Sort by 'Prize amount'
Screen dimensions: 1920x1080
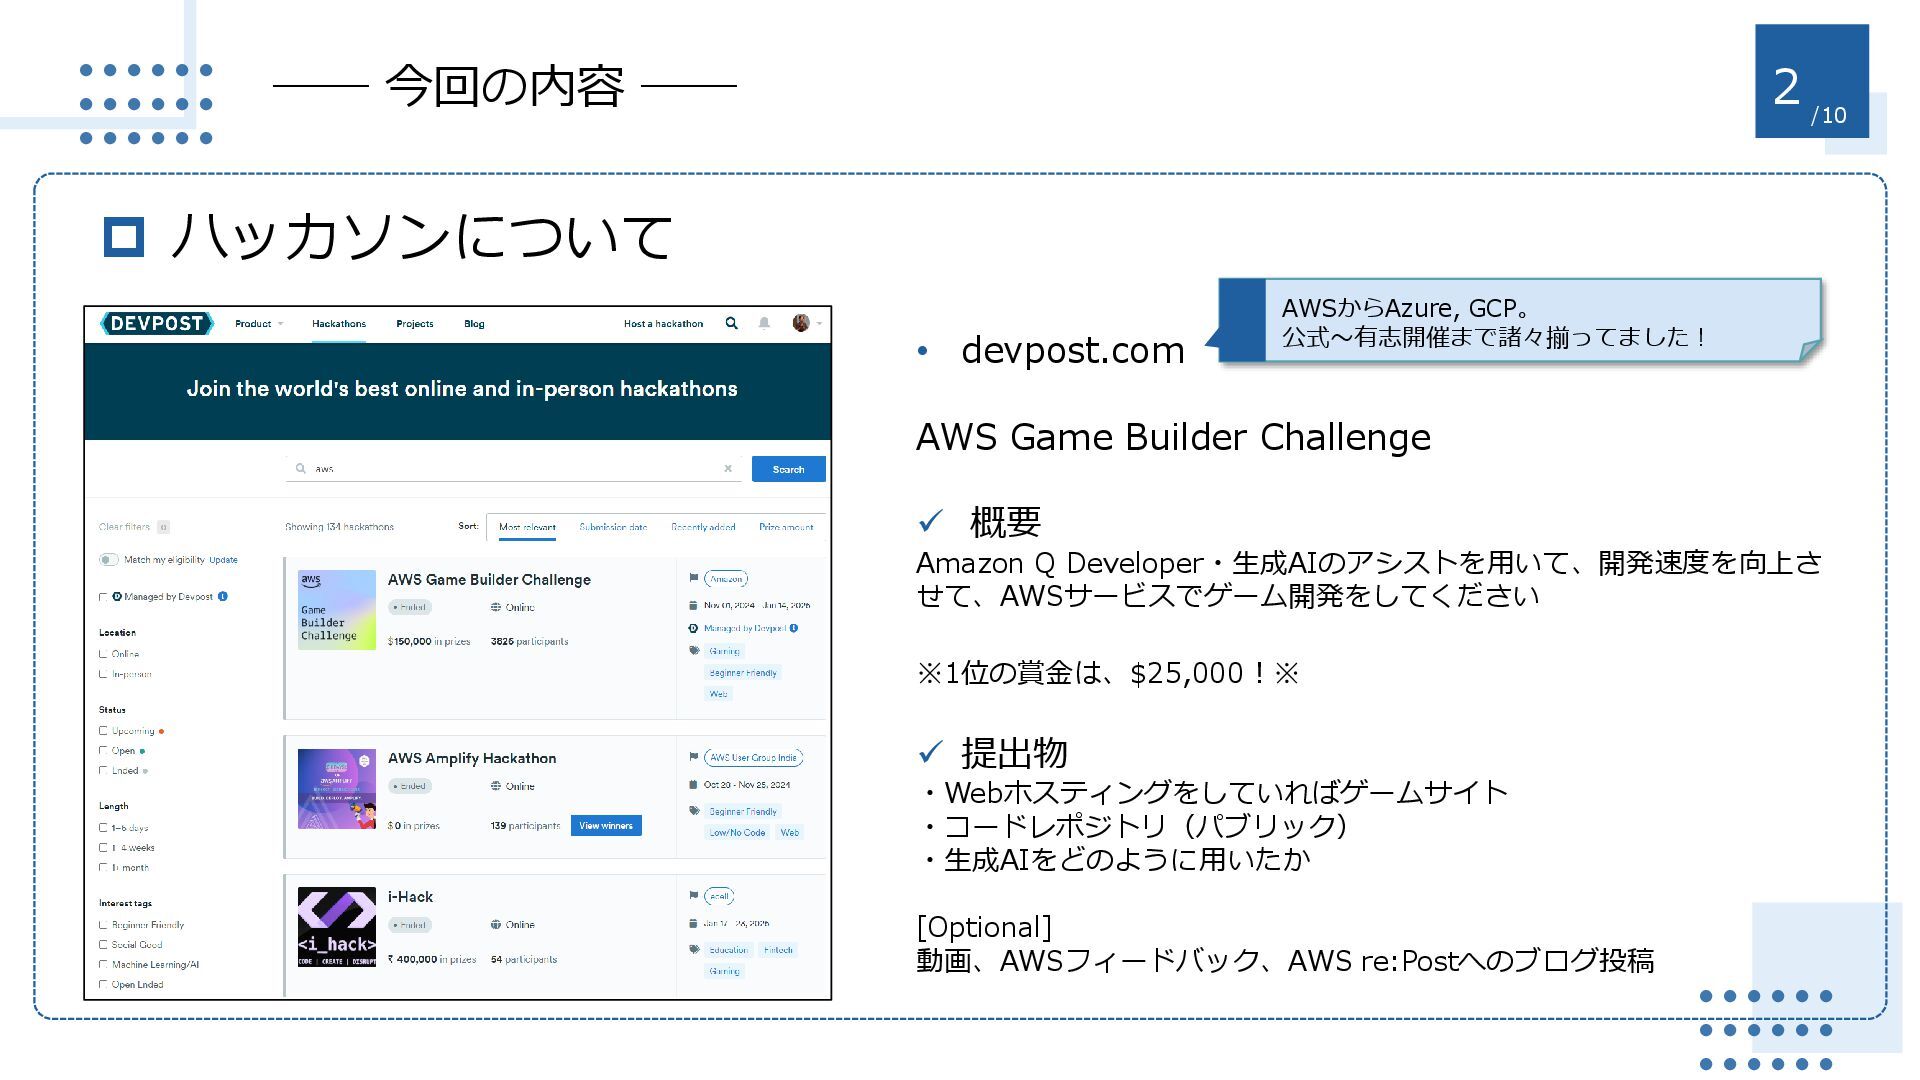click(786, 527)
